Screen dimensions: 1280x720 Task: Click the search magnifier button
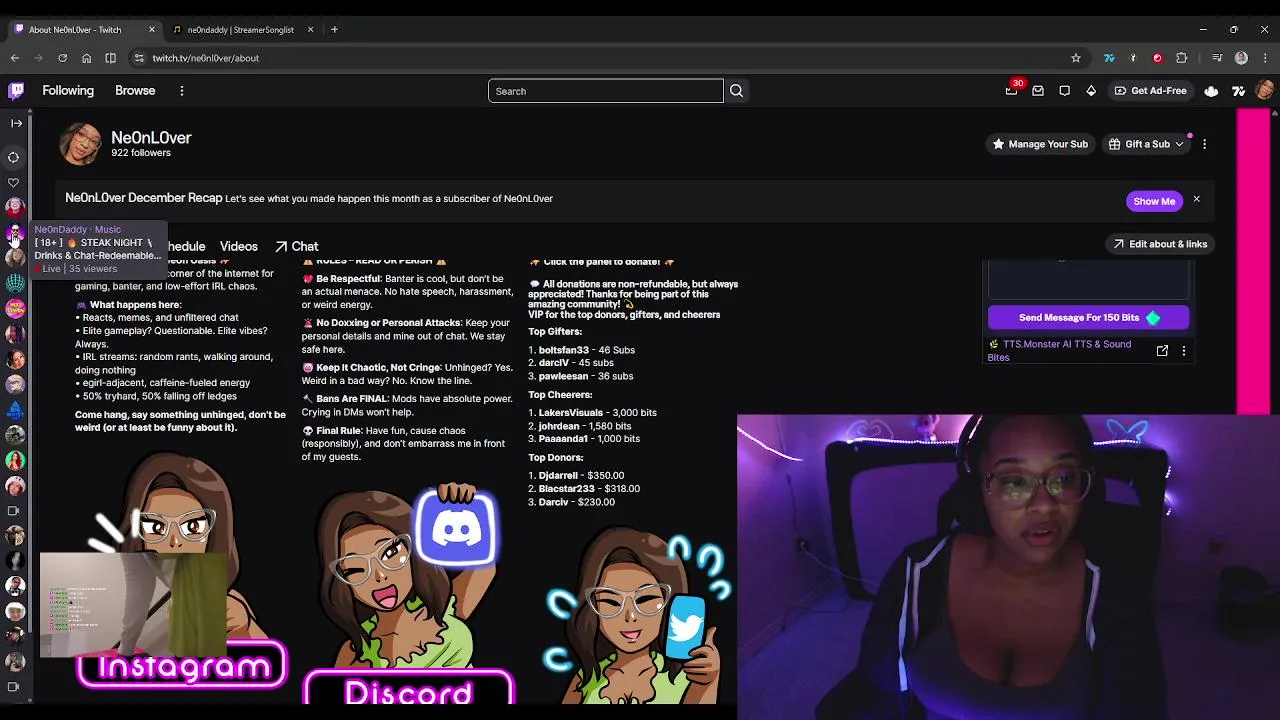(736, 91)
